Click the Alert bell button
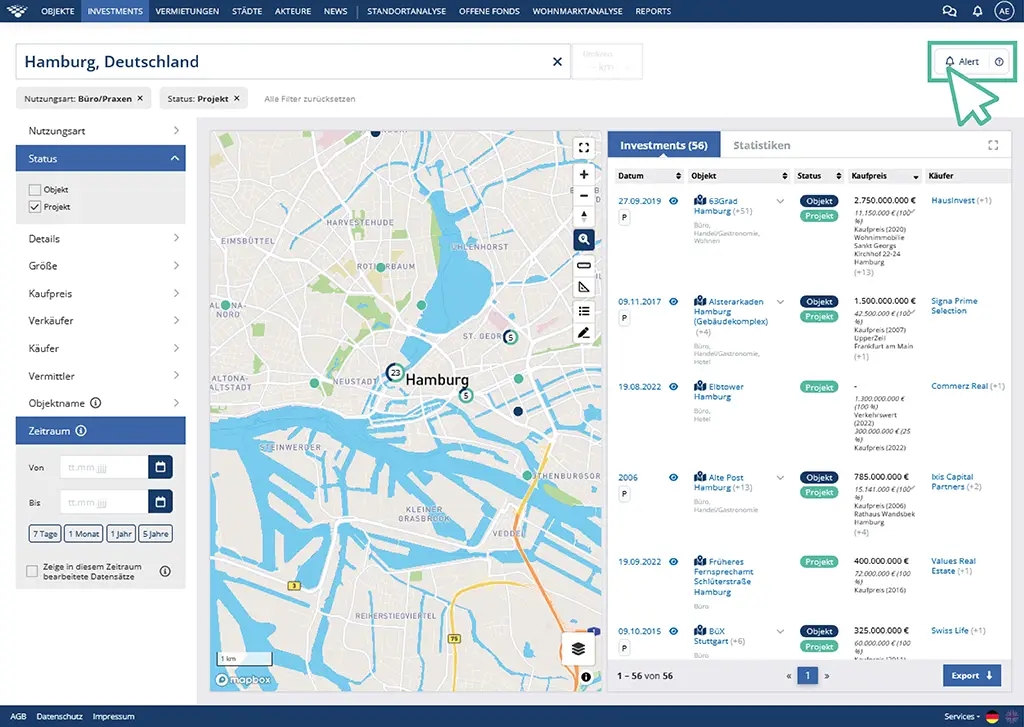1024x727 pixels. click(x=962, y=61)
